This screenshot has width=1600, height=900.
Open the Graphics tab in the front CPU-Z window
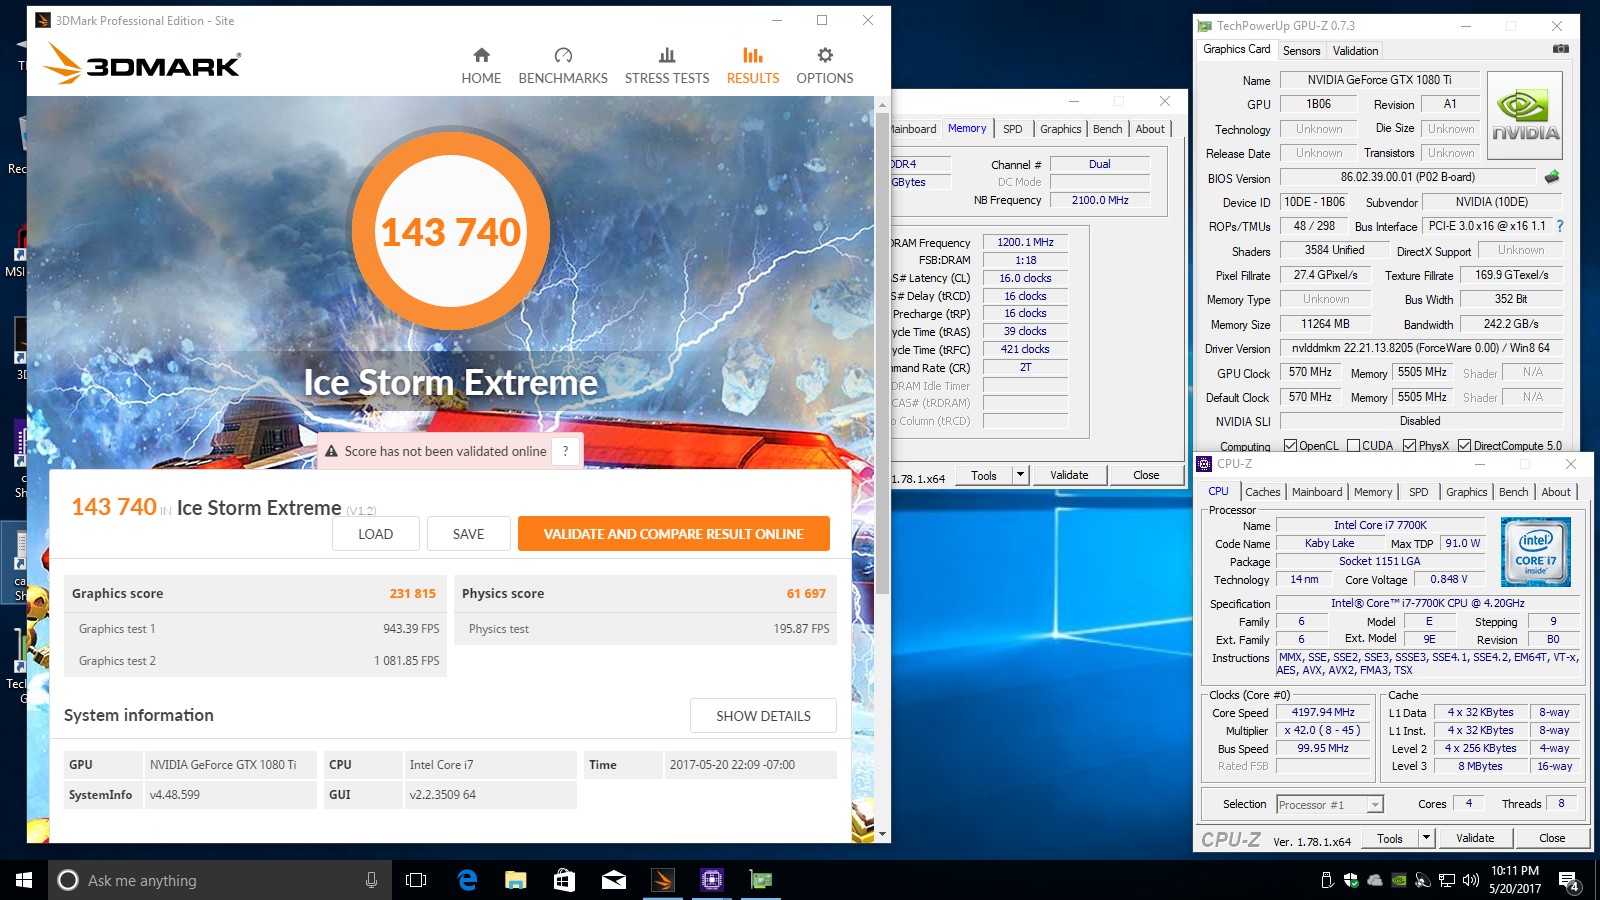(x=1466, y=492)
